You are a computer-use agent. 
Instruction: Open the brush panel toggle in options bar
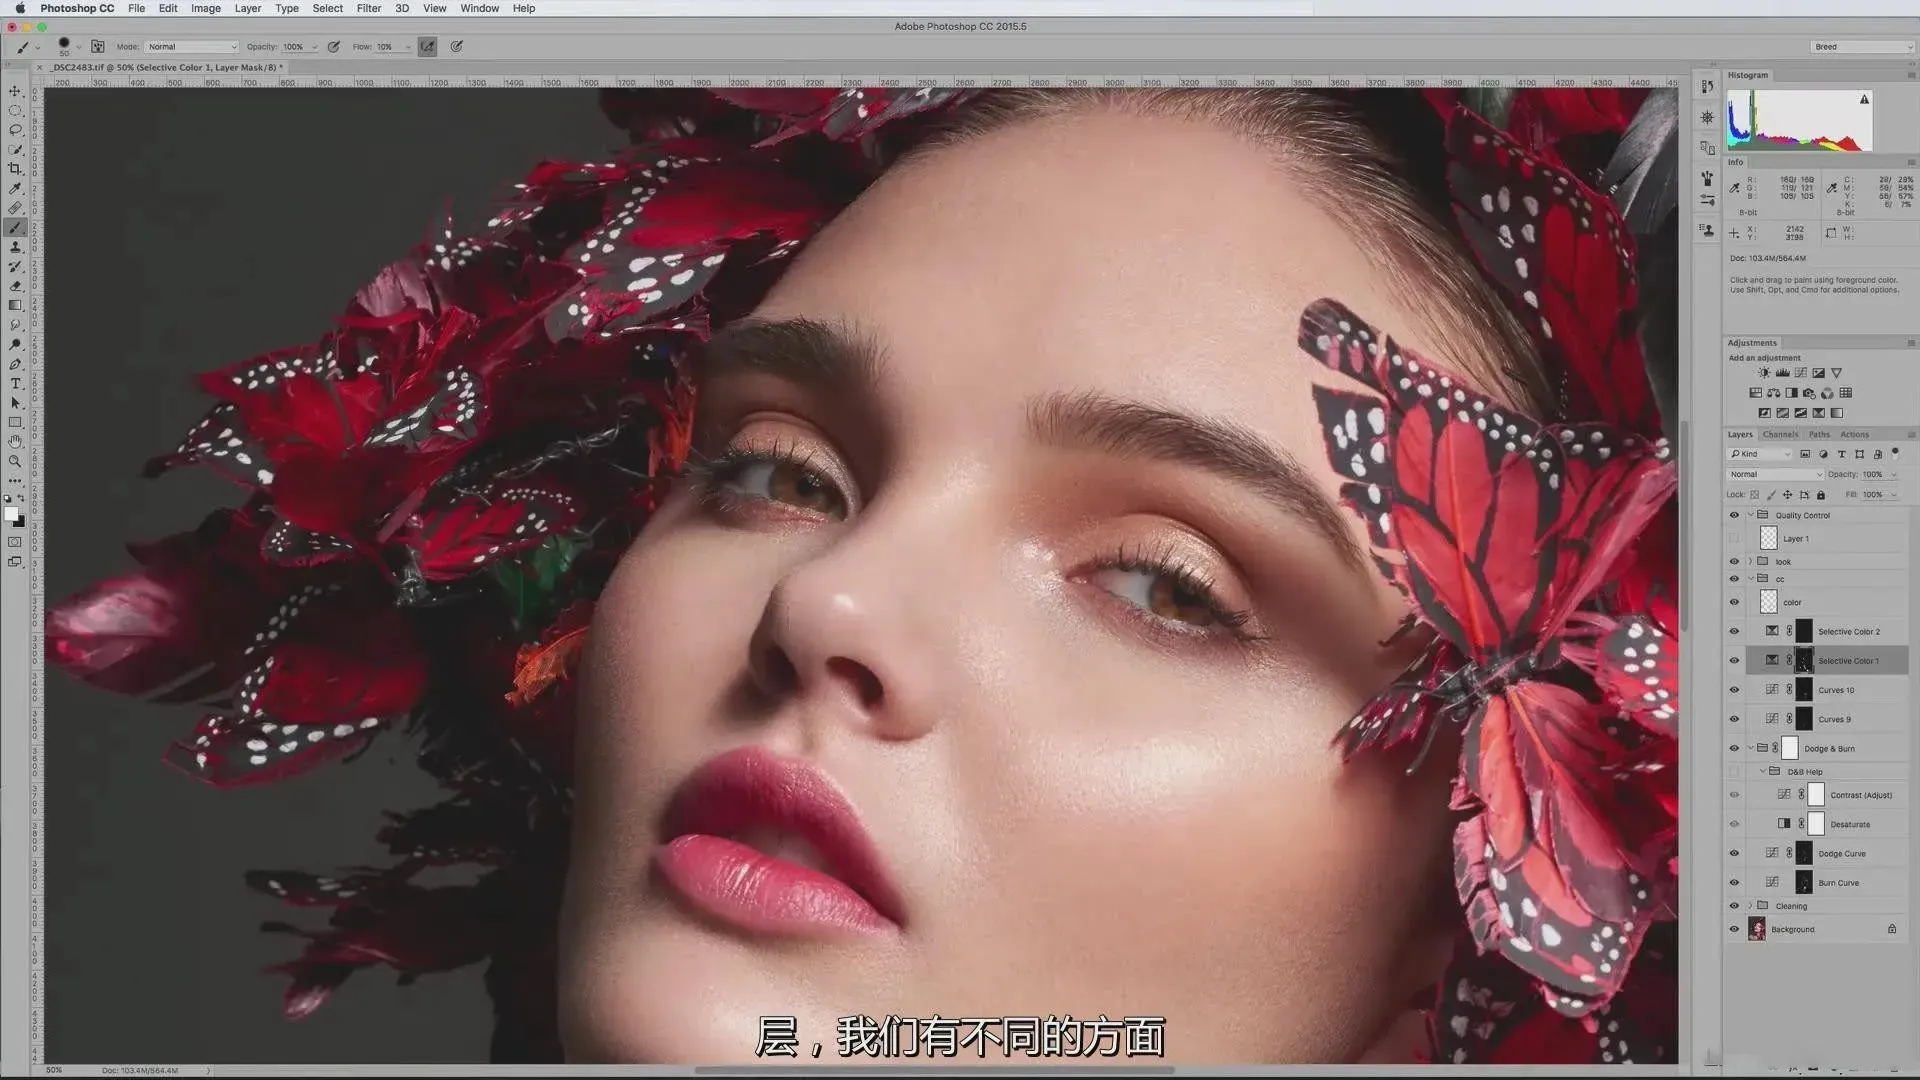coord(98,46)
